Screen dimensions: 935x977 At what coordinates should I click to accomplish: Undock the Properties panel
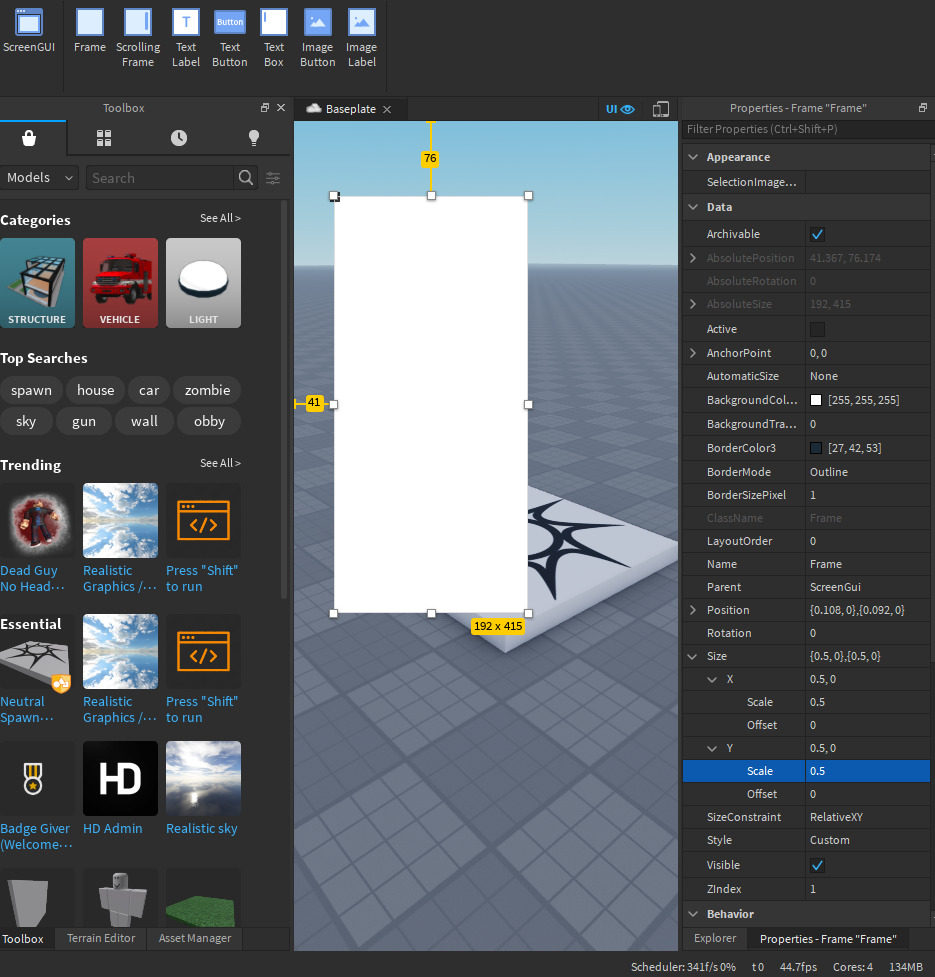pos(923,108)
